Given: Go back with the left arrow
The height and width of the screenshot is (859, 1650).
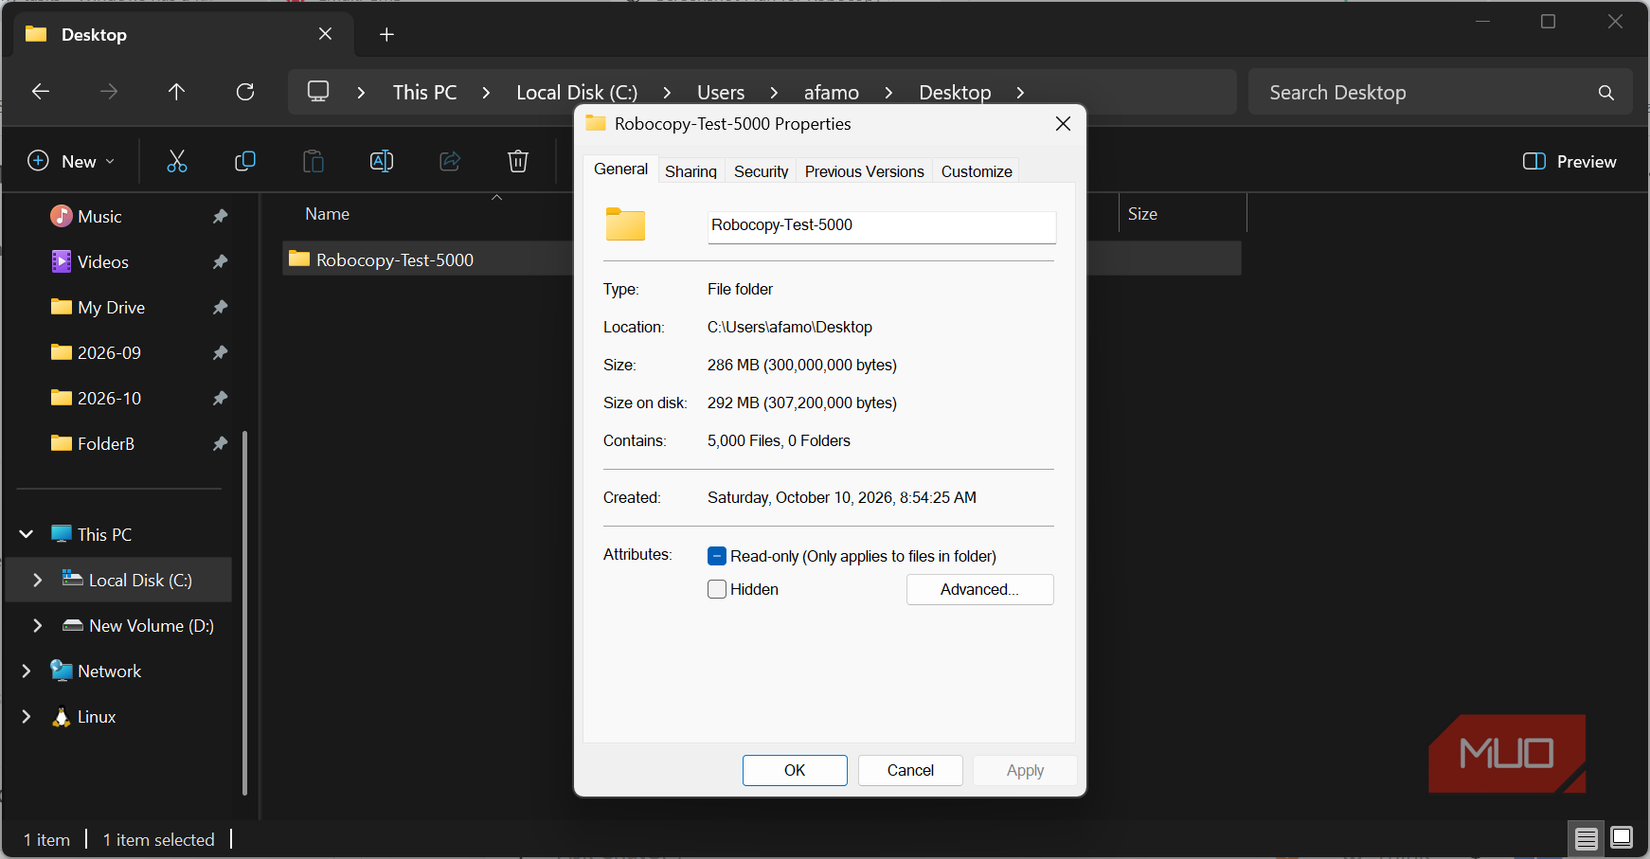Looking at the screenshot, I should click(41, 92).
